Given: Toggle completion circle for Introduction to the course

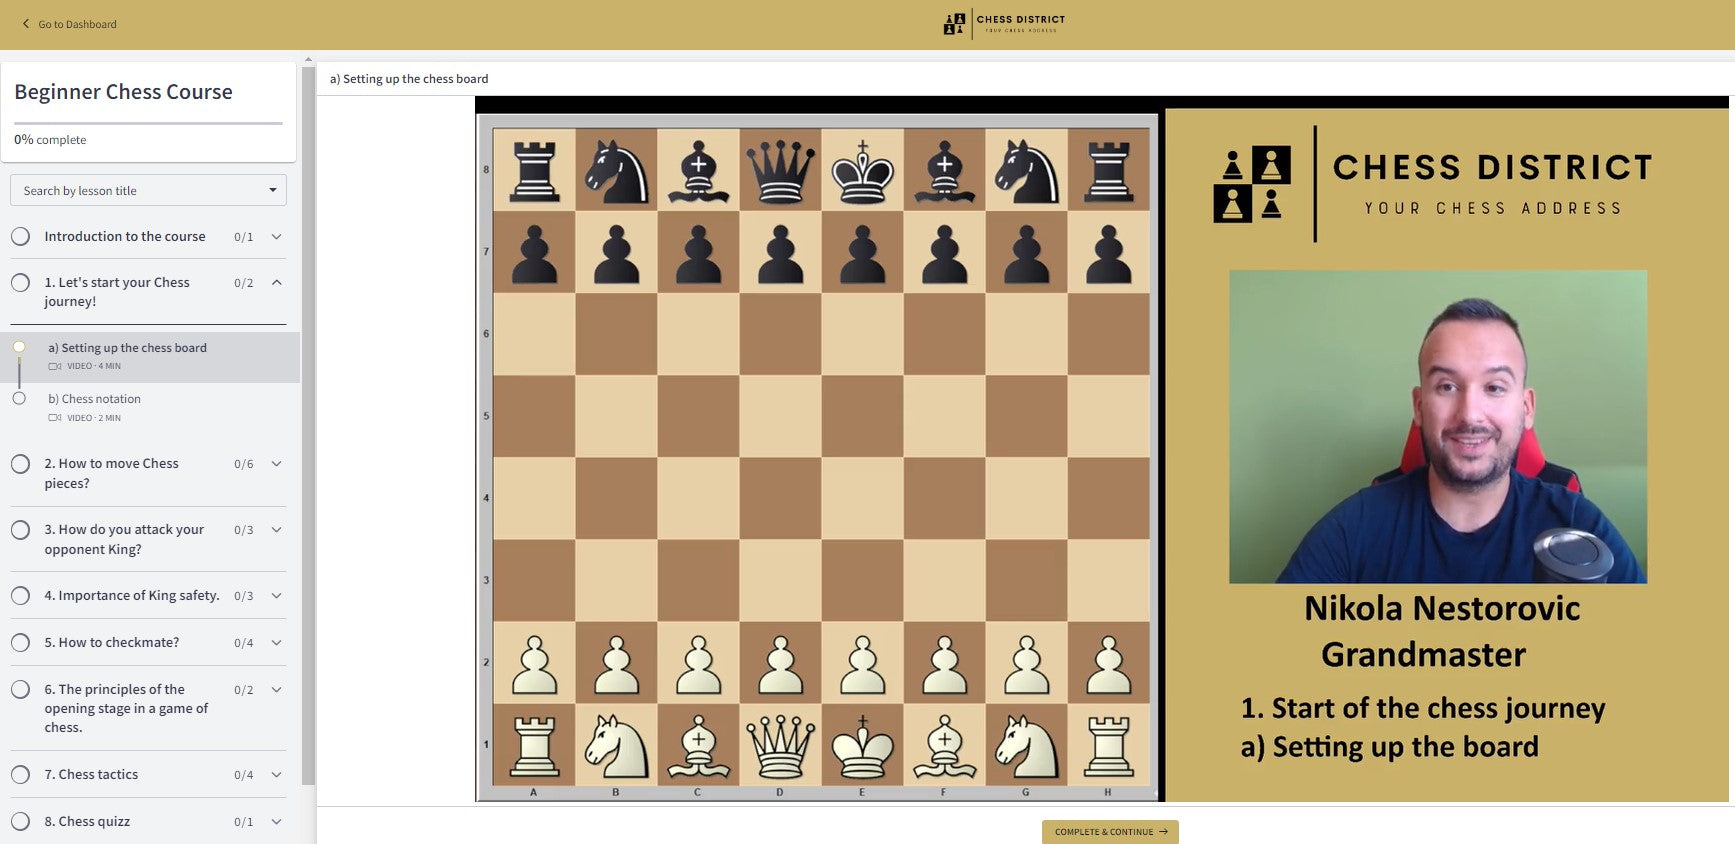Looking at the screenshot, I should coord(20,237).
